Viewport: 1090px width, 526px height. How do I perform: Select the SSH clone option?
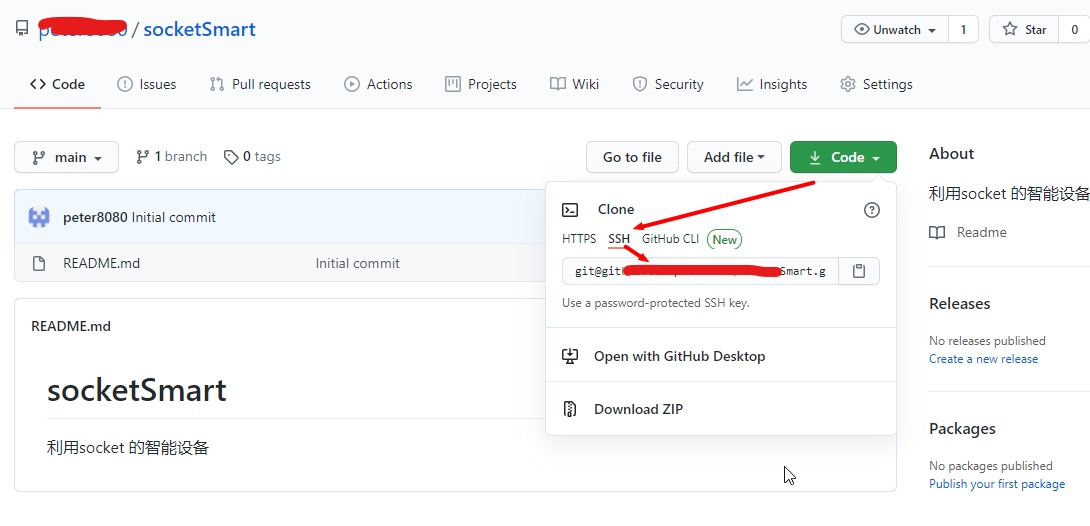(619, 239)
